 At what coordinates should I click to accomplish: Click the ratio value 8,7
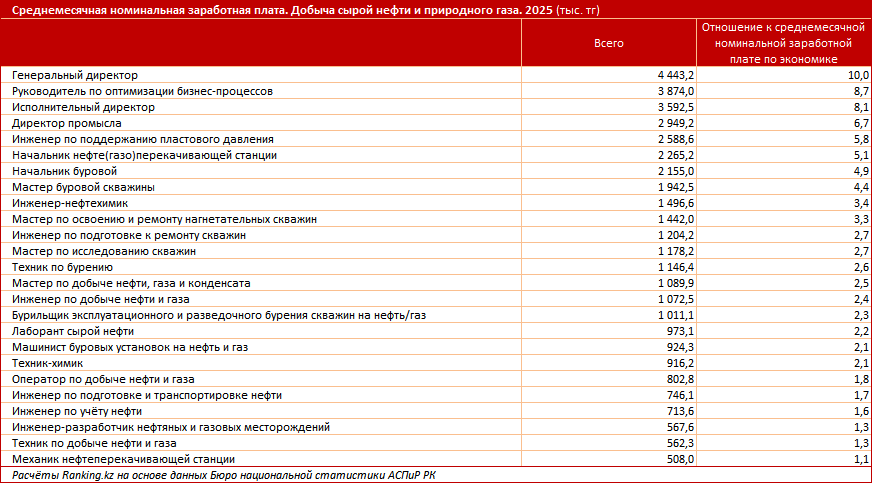(x=861, y=91)
